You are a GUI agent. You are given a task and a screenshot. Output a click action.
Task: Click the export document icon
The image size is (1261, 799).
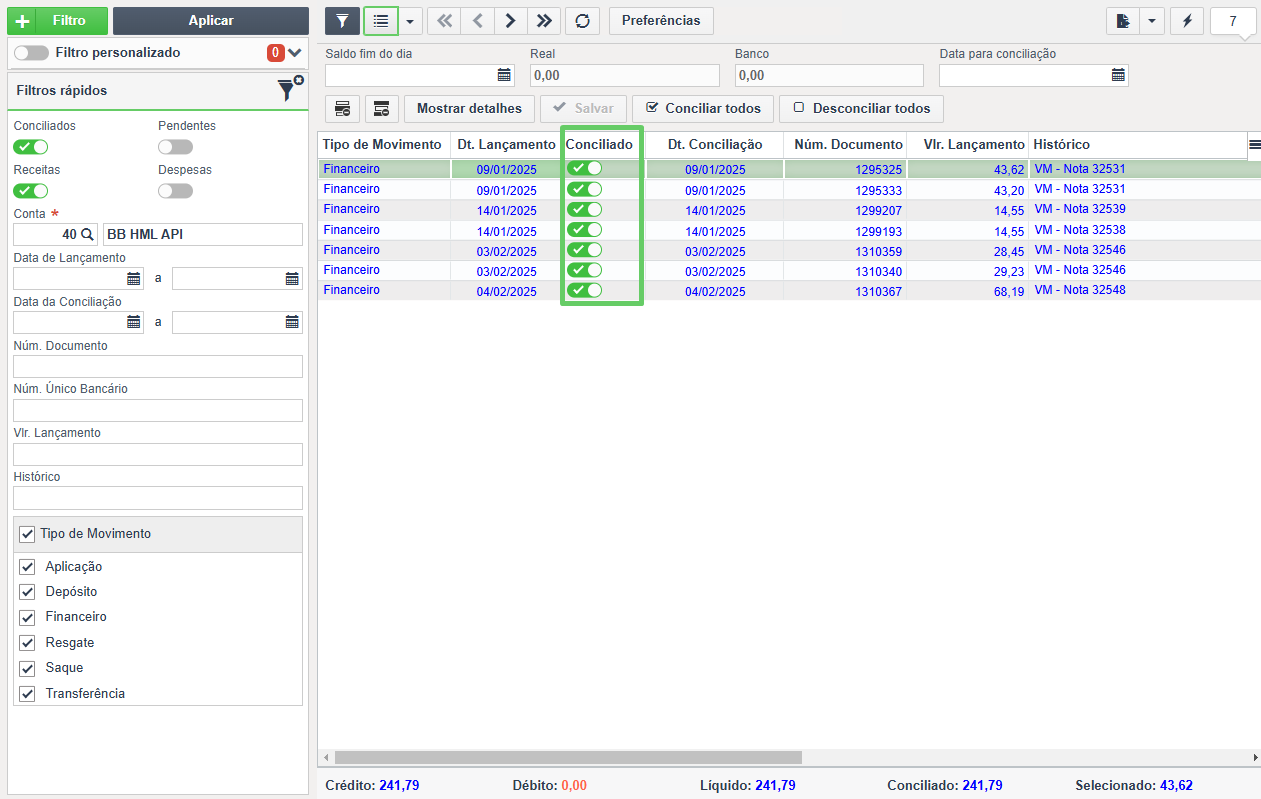point(1123,21)
